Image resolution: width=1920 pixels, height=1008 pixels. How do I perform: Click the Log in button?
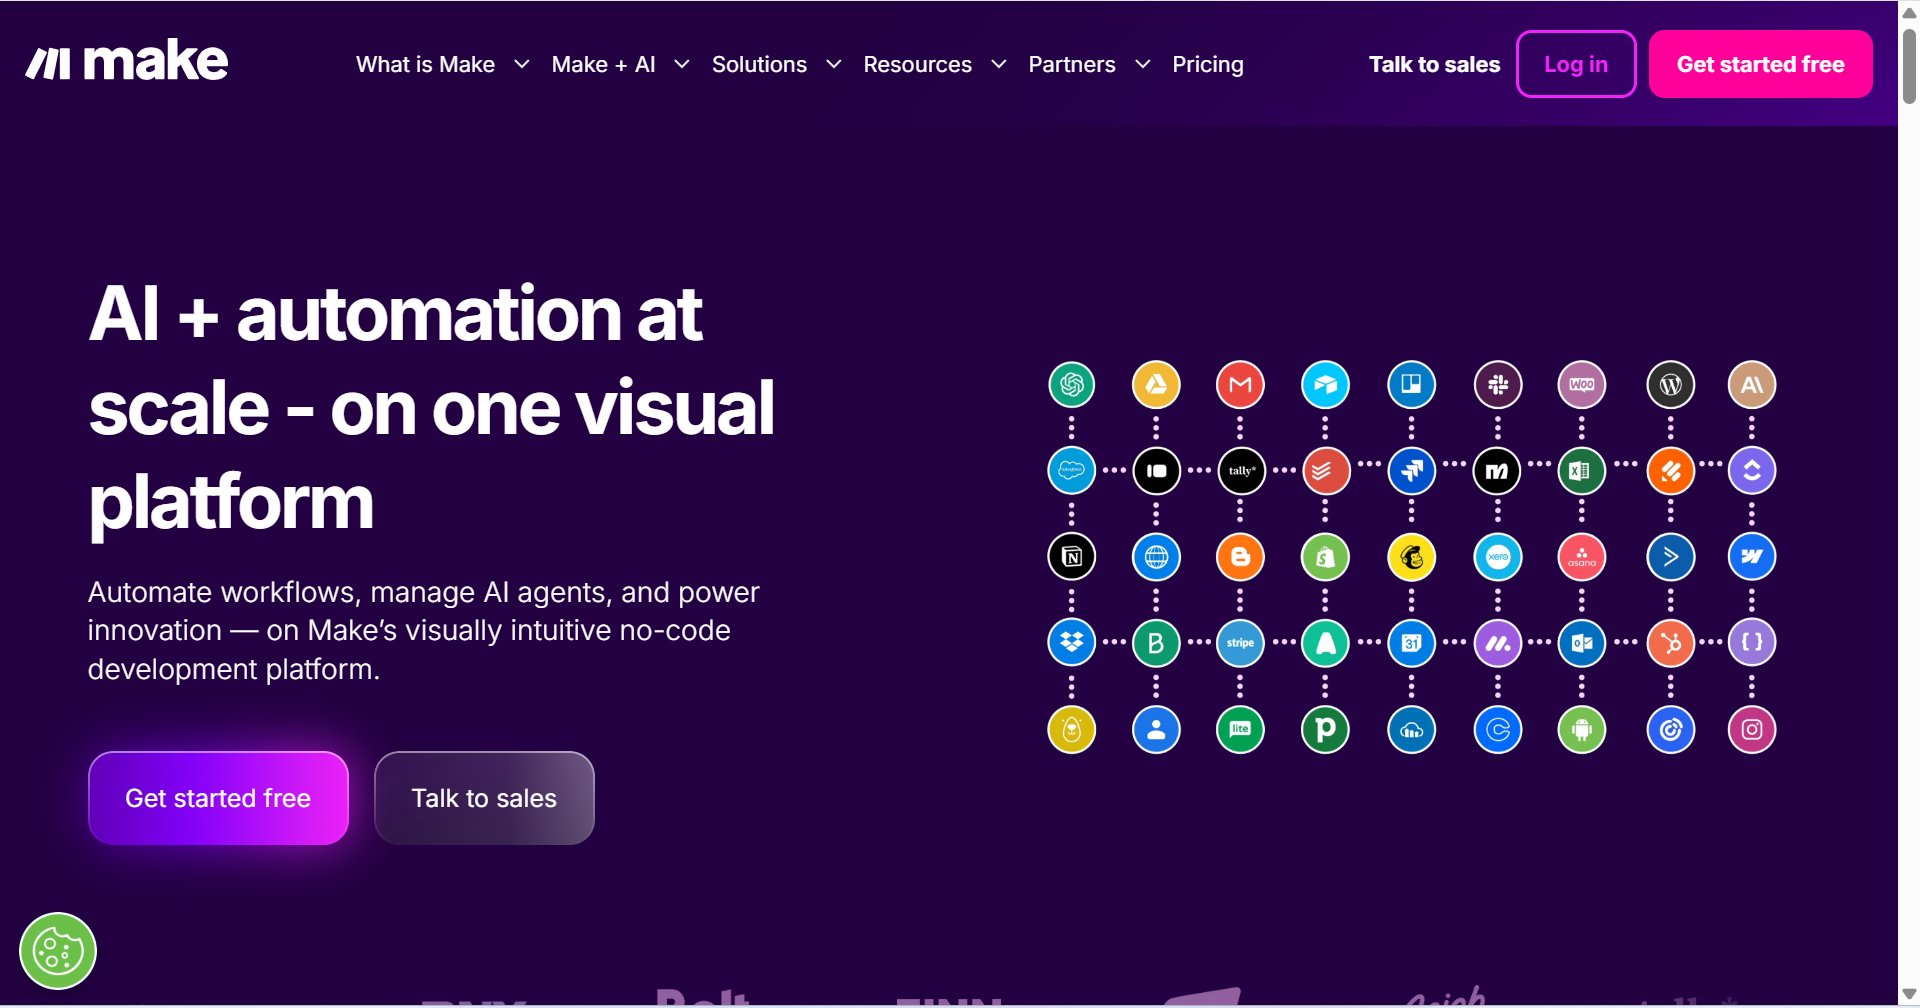pyautogui.click(x=1575, y=65)
